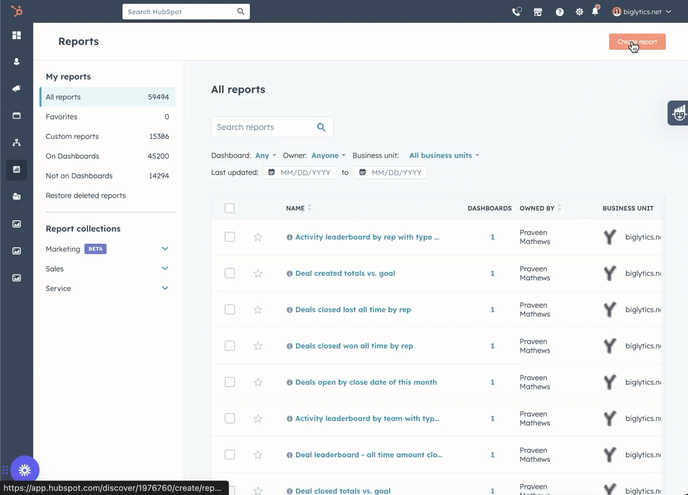Image resolution: width=688 pixels, height=495 pixels.
Task: Open the Dashboard Any filter dropdown
Action: [x=265, y=155]
